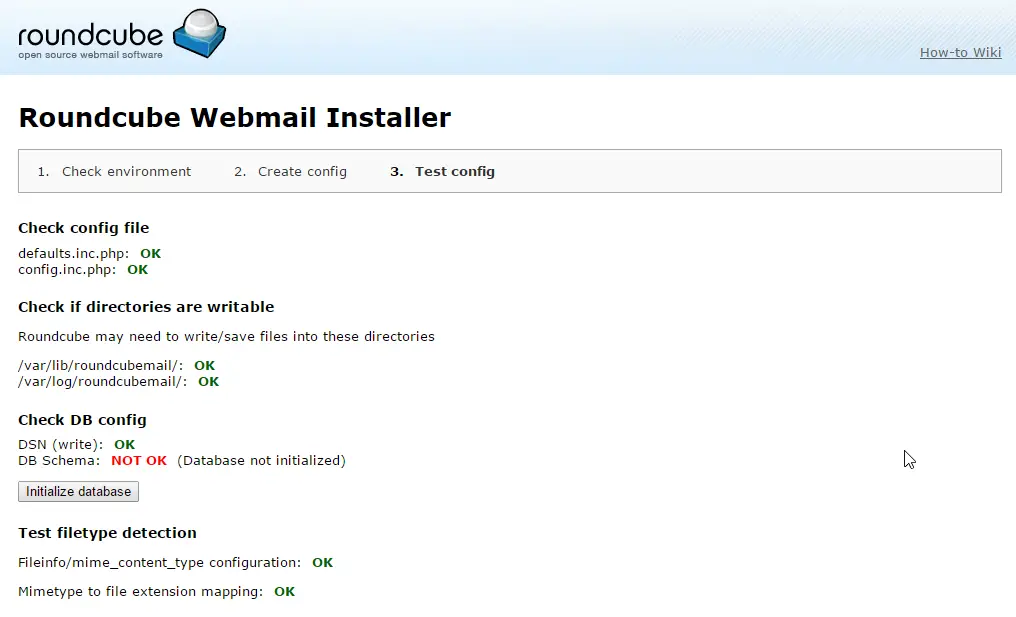Click the /var/log/roundcubemail/ path
Image resolution: width=1016 pixels, height=617 pixels.
(x=102, y=382)
